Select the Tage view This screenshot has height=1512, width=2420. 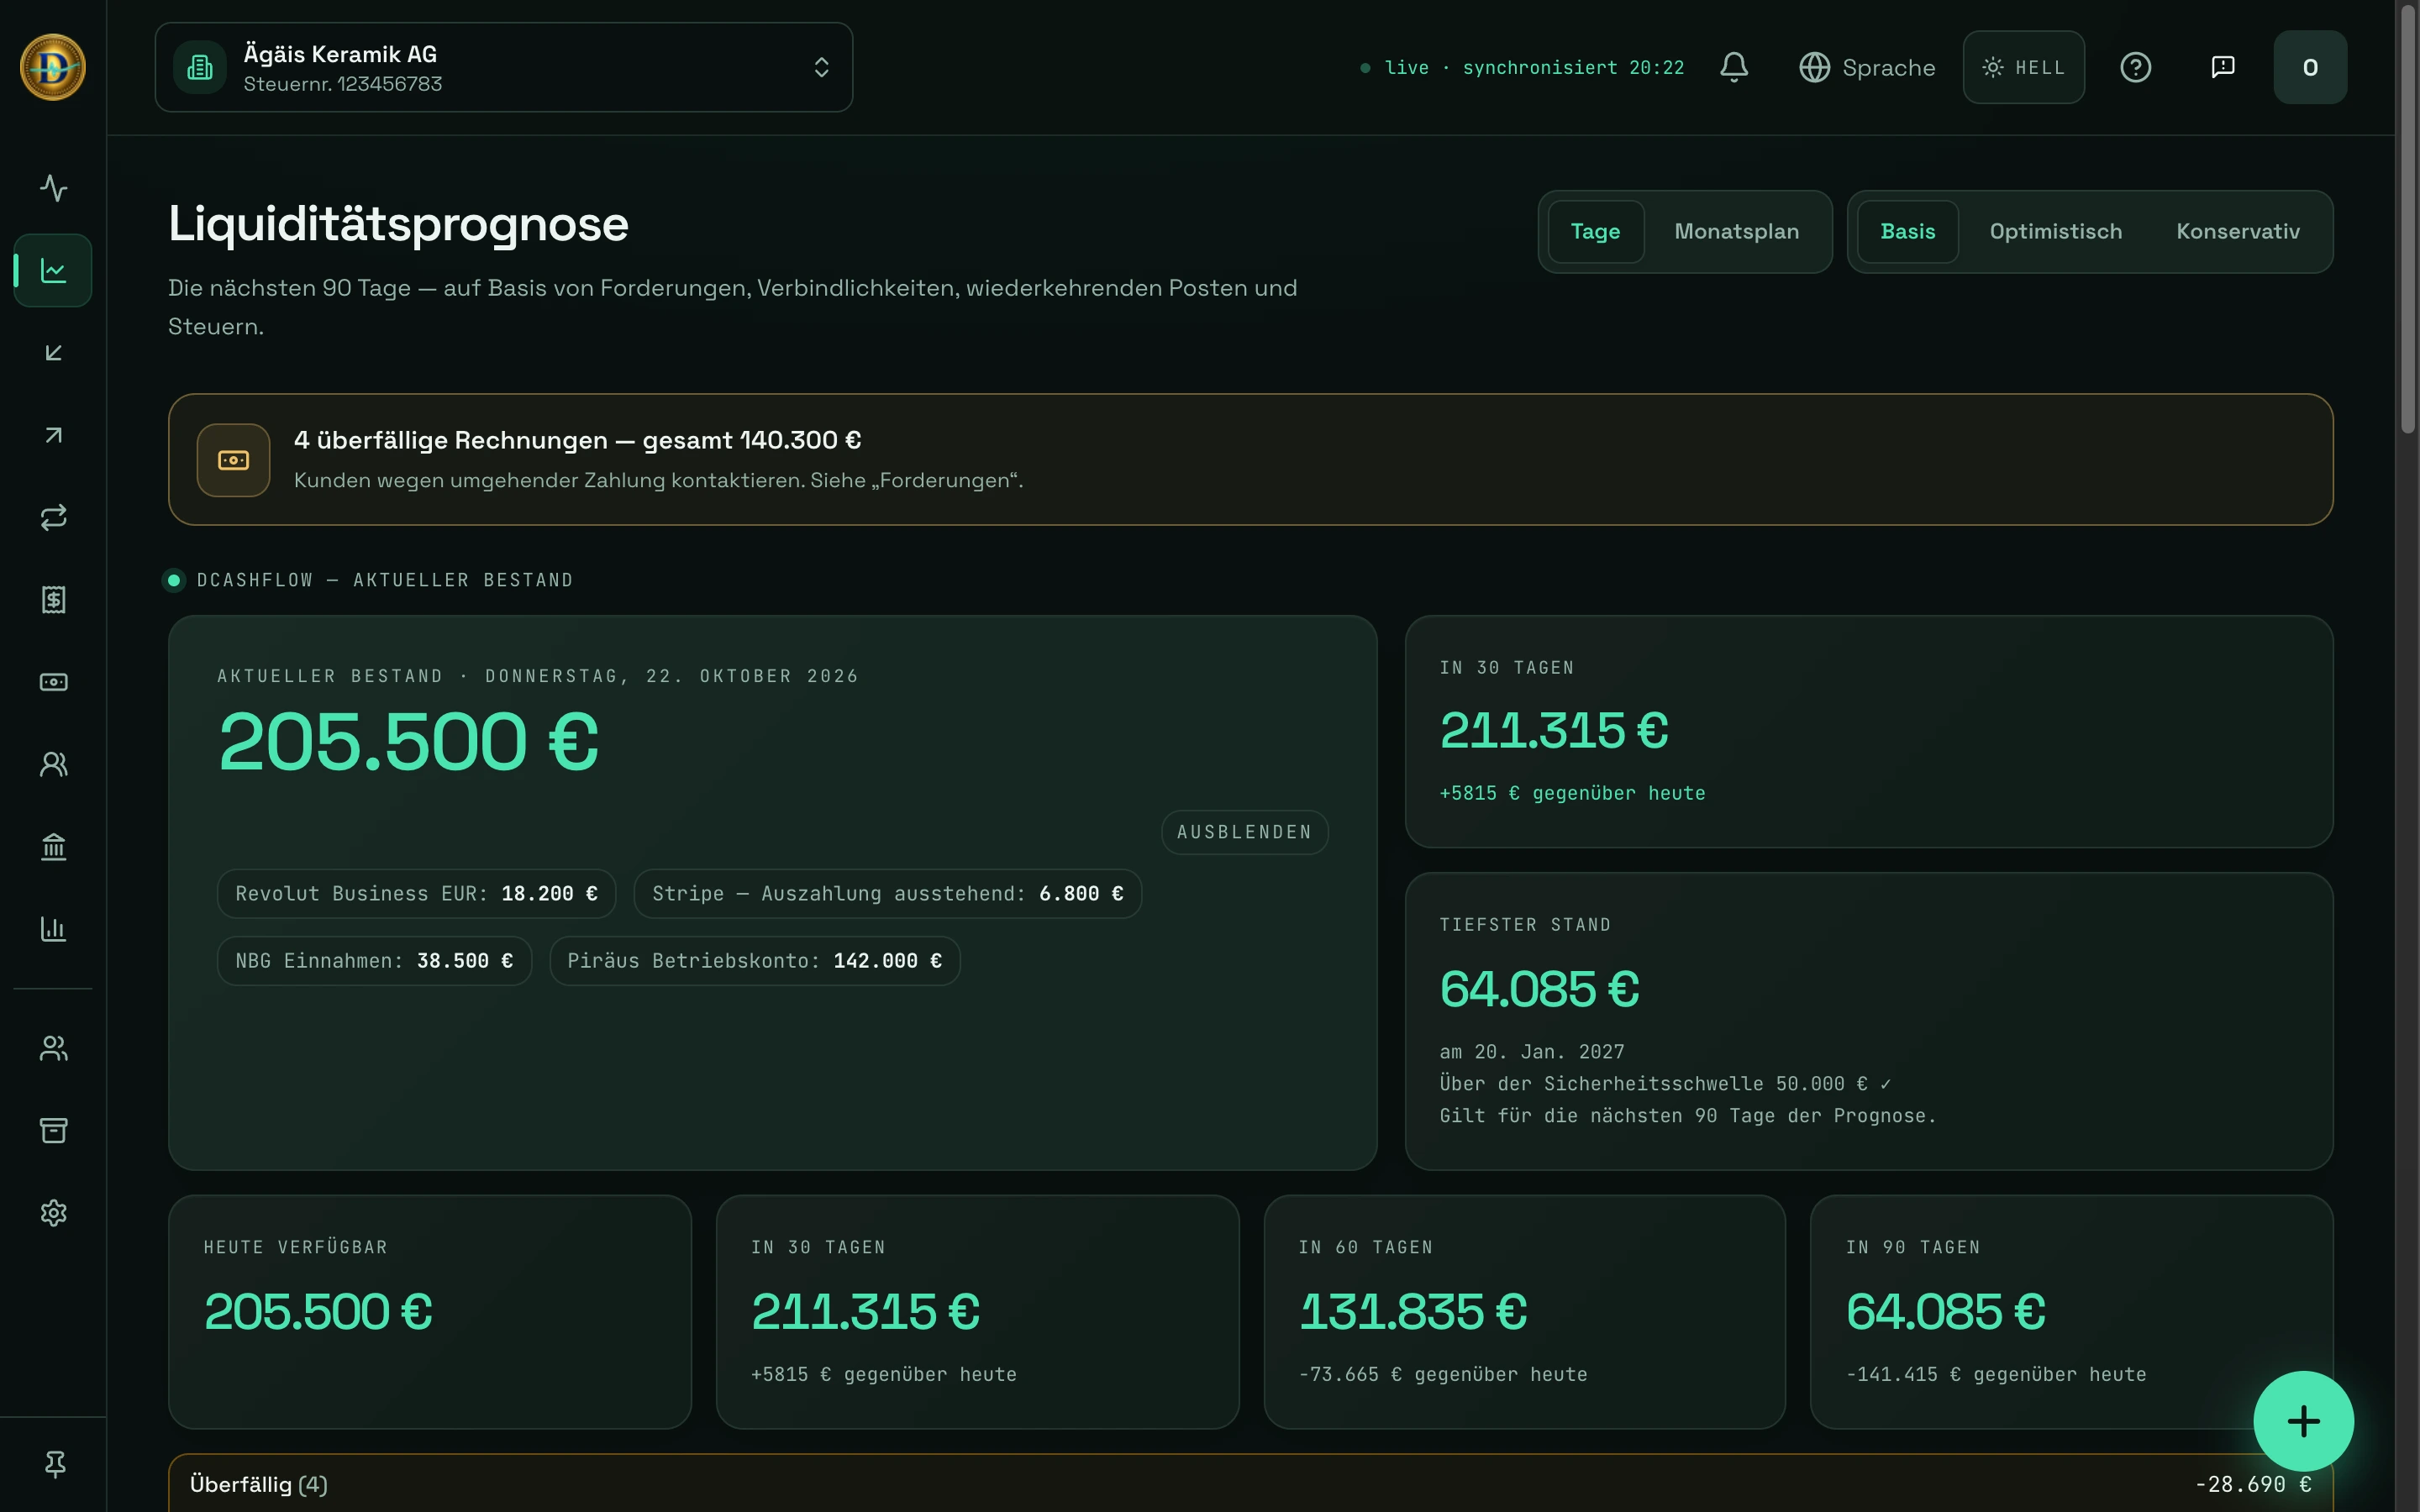coord(1595,231)
